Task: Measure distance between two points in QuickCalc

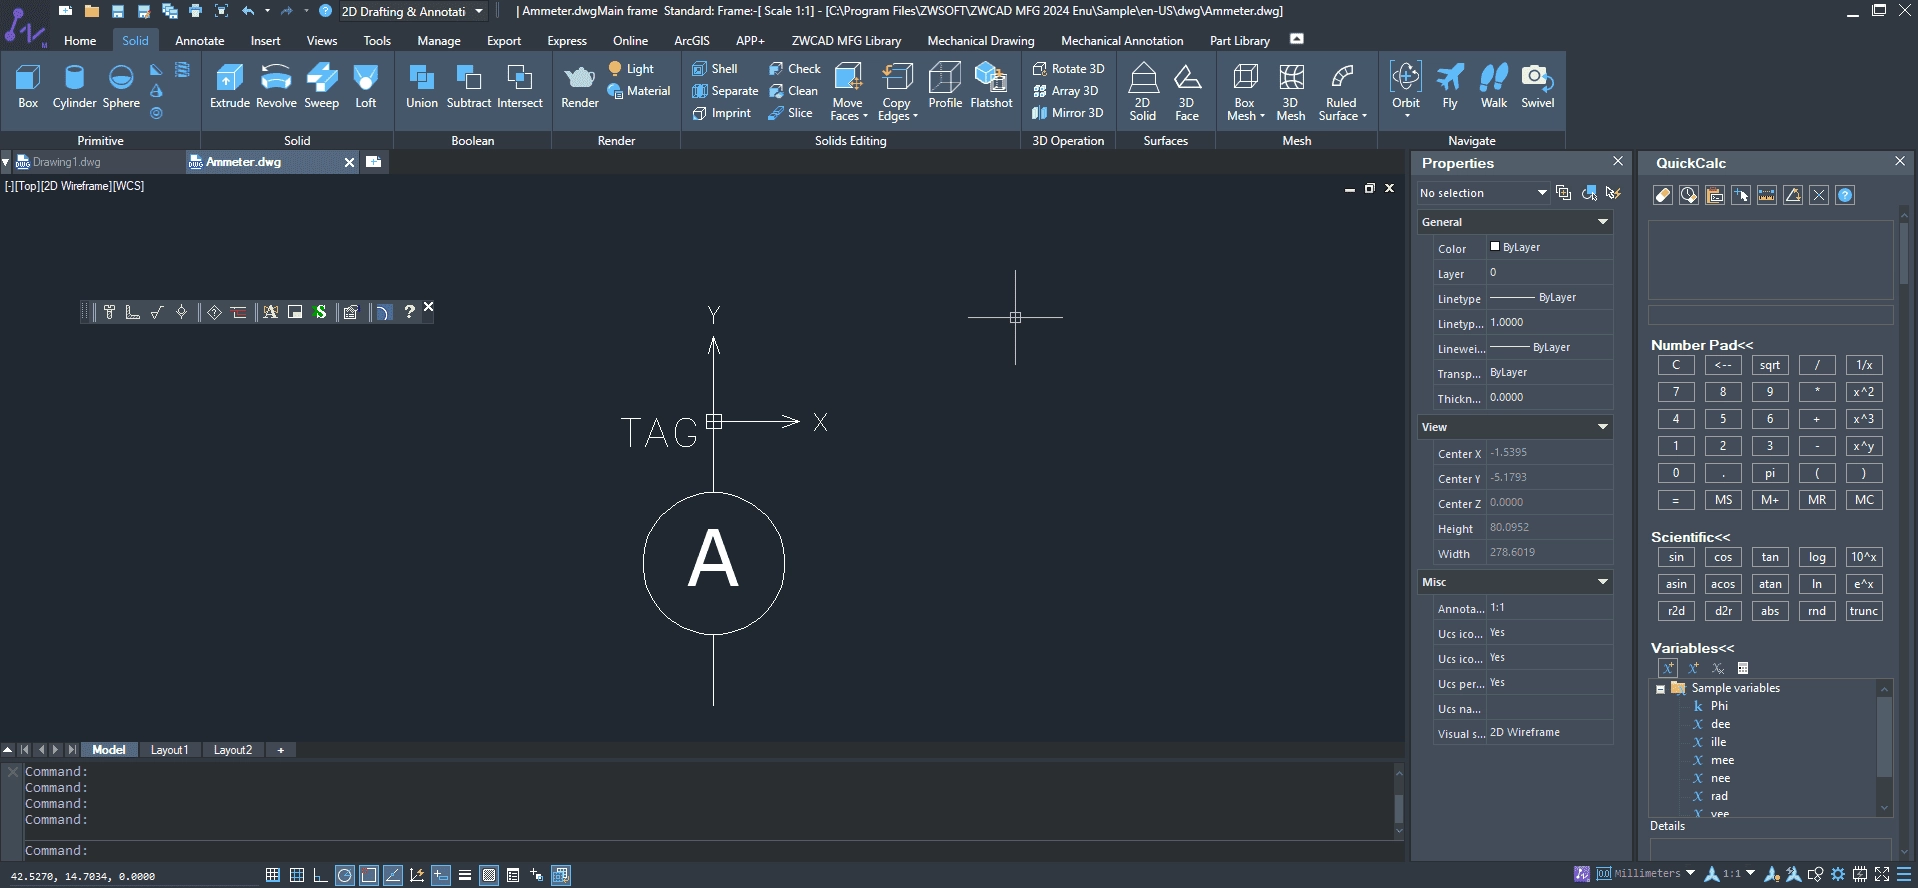Action: click(1767, 195)
